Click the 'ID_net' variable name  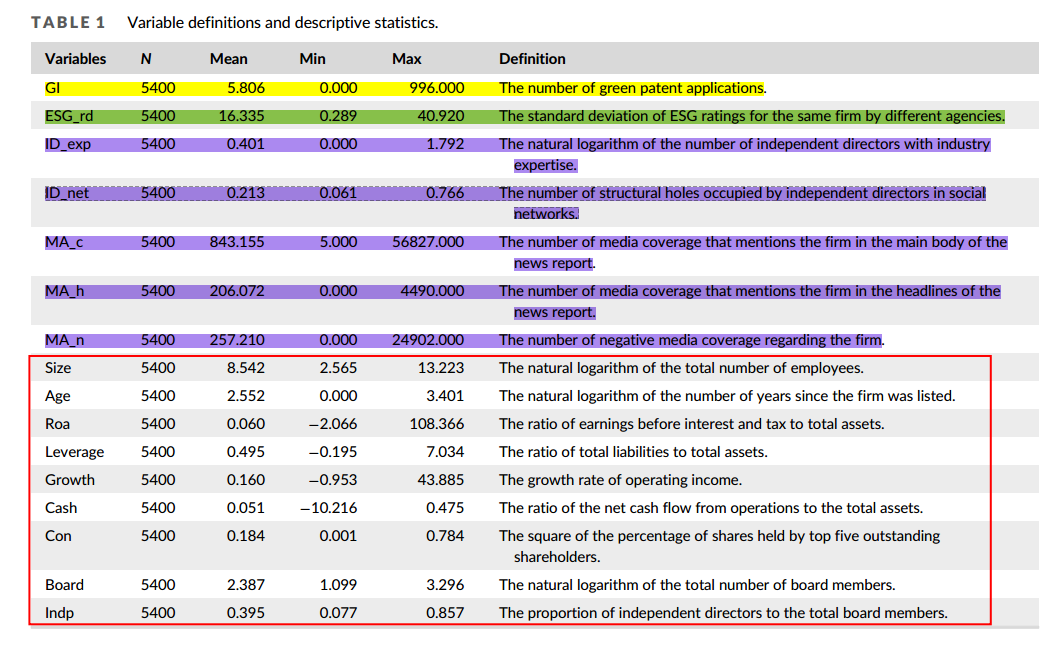(67, 193)
